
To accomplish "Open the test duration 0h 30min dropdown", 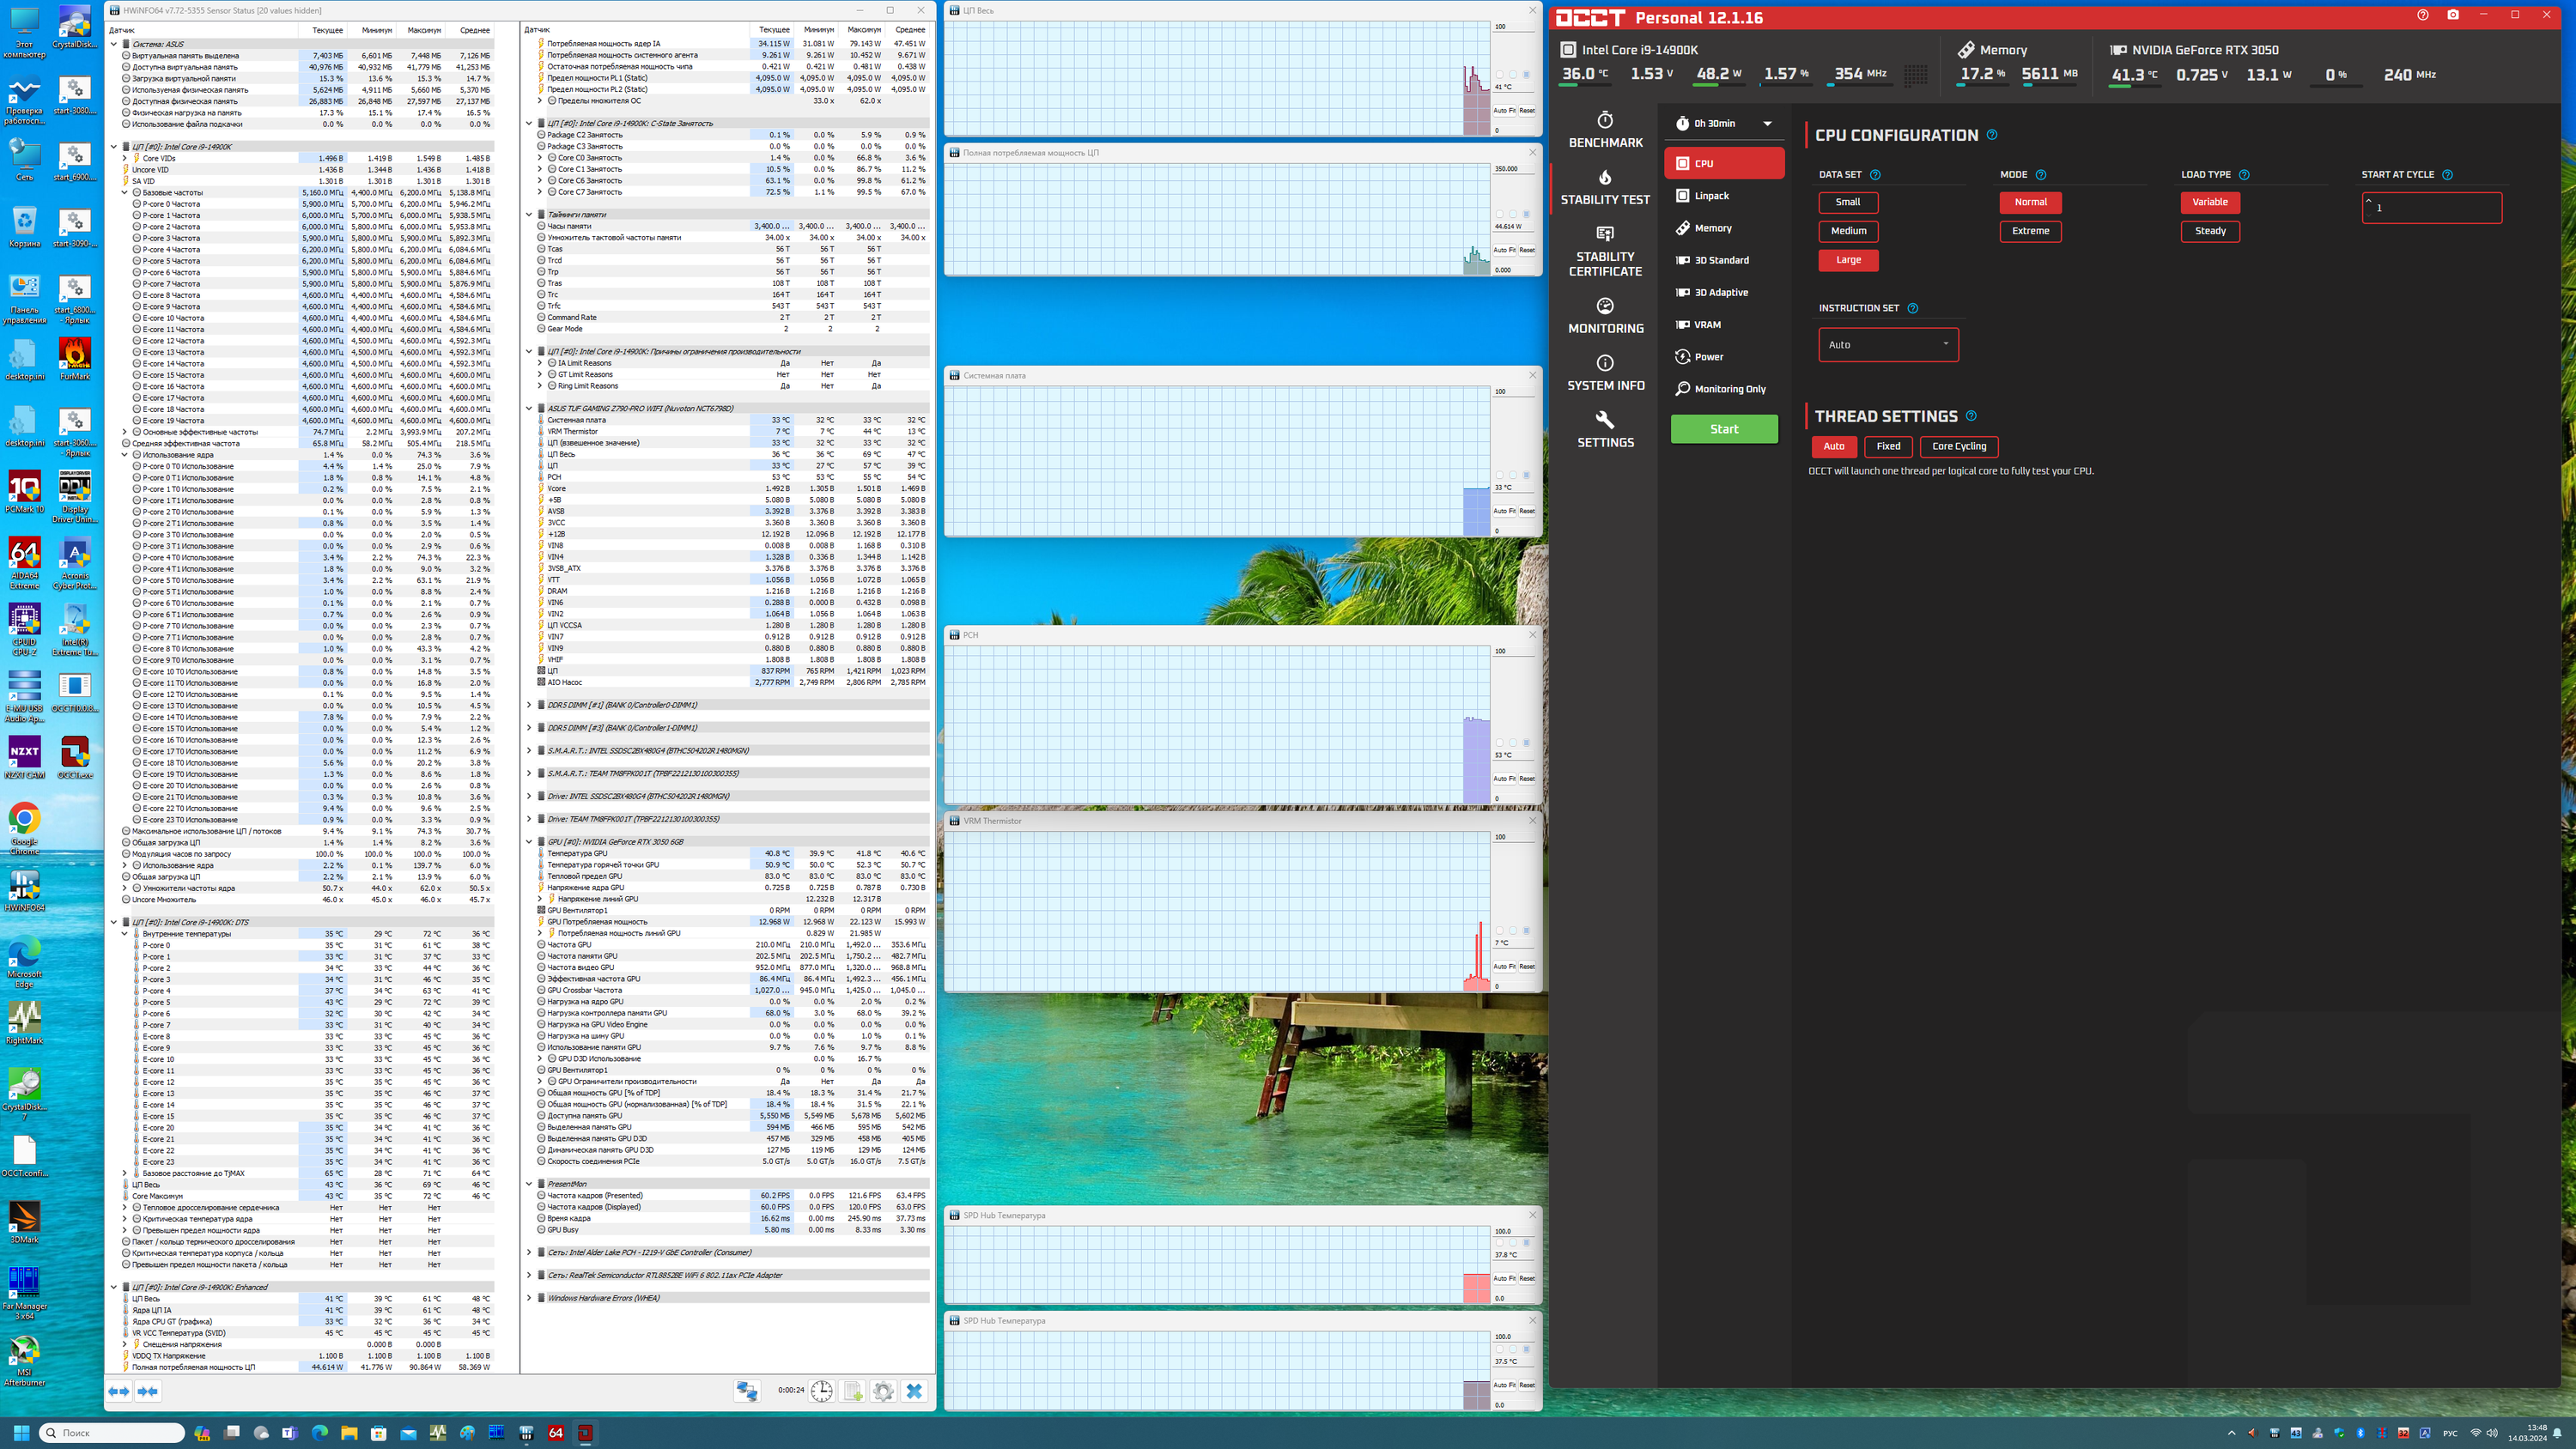I will [1725, 124].
